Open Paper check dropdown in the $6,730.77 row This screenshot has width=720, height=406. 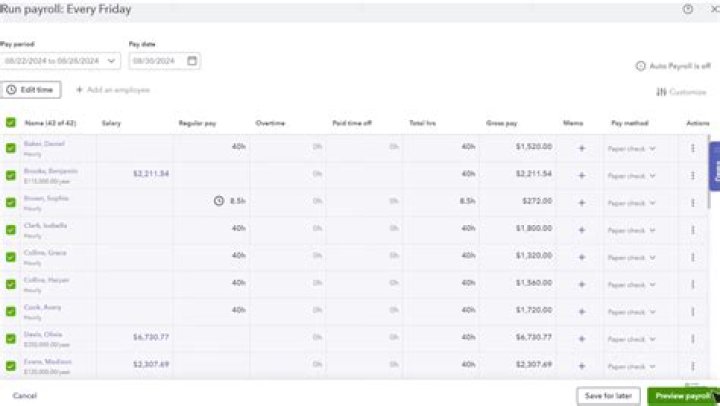pyautogui.click(x=631, y=339)
